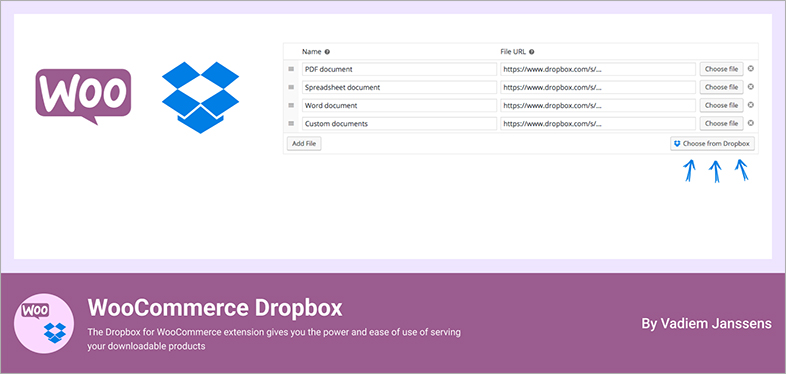Click the large blue Dropbox logo
This screenshot has height=374, width=786.
point(201,97)
